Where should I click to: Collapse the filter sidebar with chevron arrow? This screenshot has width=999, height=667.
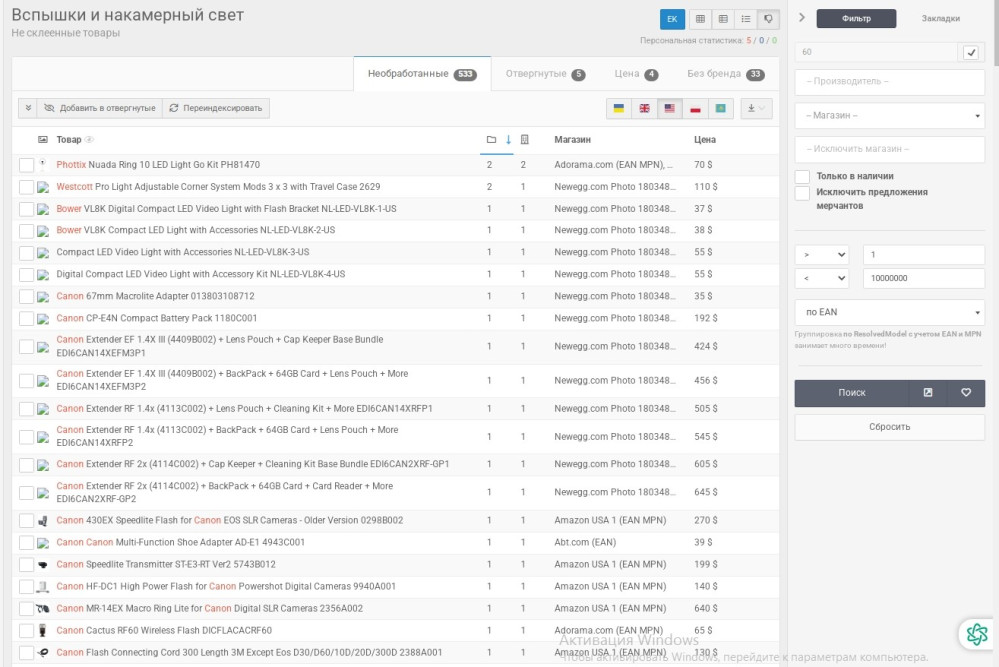click(802, 18)
